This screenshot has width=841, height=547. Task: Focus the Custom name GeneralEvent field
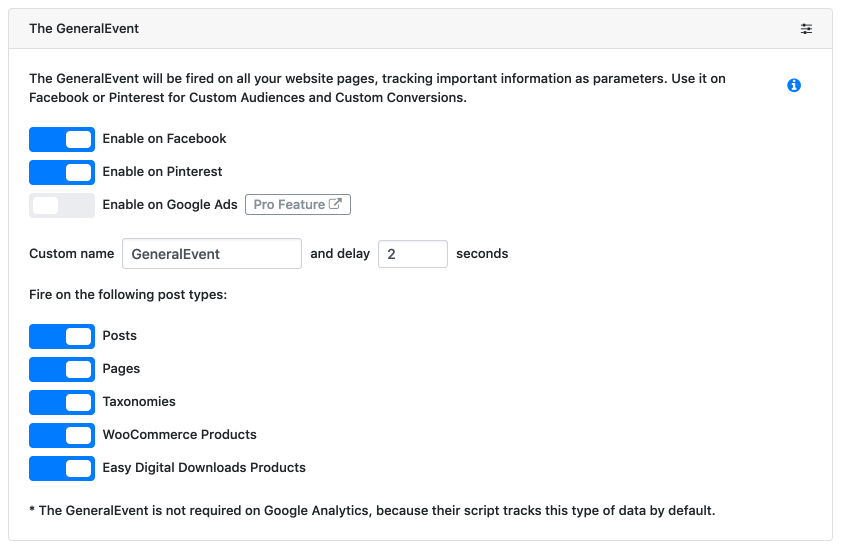pos(212,254)
